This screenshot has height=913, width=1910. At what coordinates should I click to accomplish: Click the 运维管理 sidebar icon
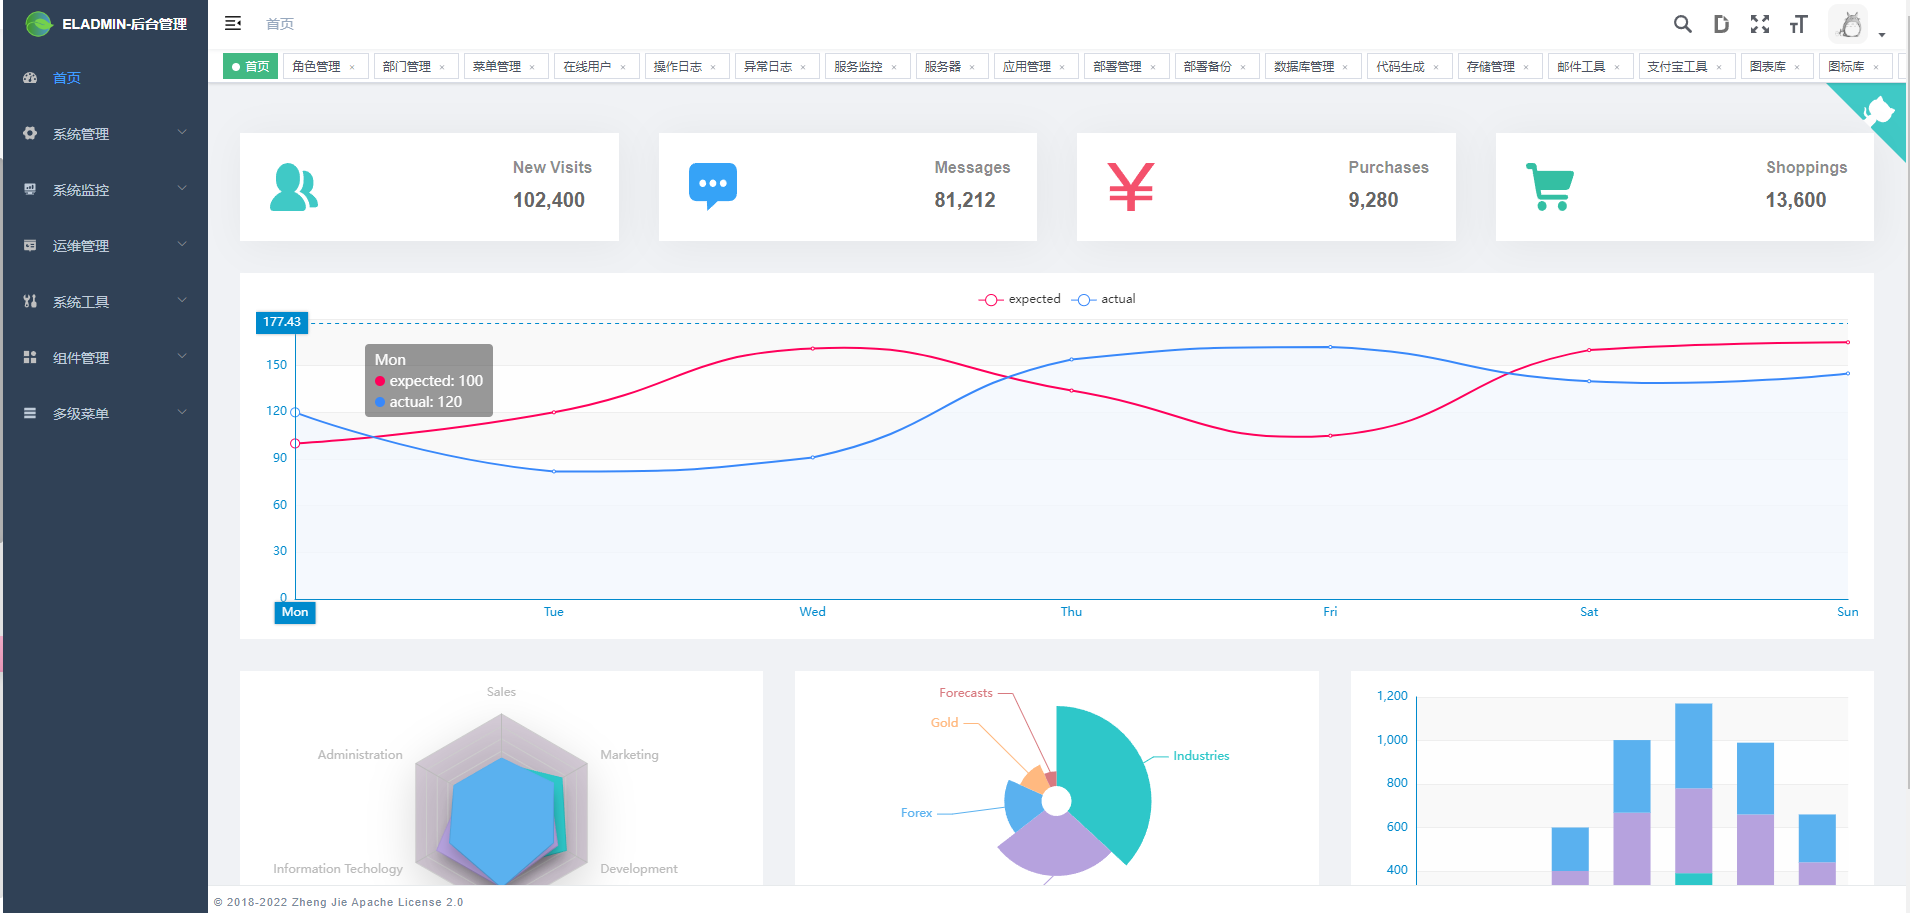[x=30, y=245]
